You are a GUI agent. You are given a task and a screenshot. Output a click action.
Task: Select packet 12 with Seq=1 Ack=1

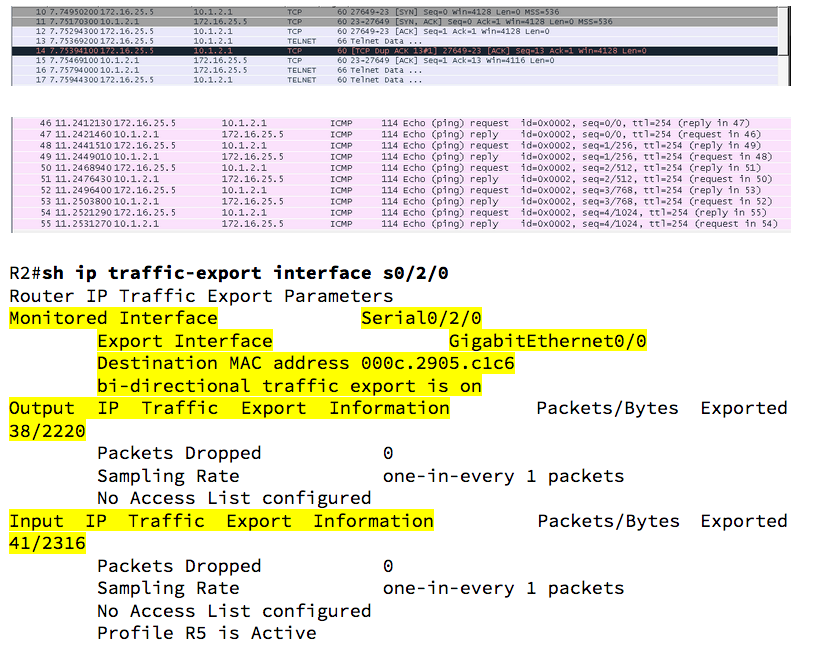(394, 31)
